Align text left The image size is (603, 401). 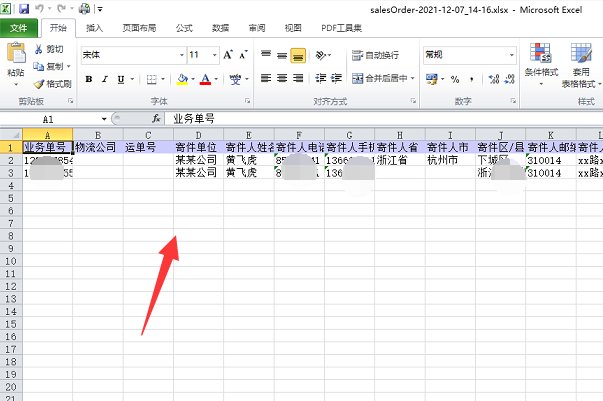[266, 78]
